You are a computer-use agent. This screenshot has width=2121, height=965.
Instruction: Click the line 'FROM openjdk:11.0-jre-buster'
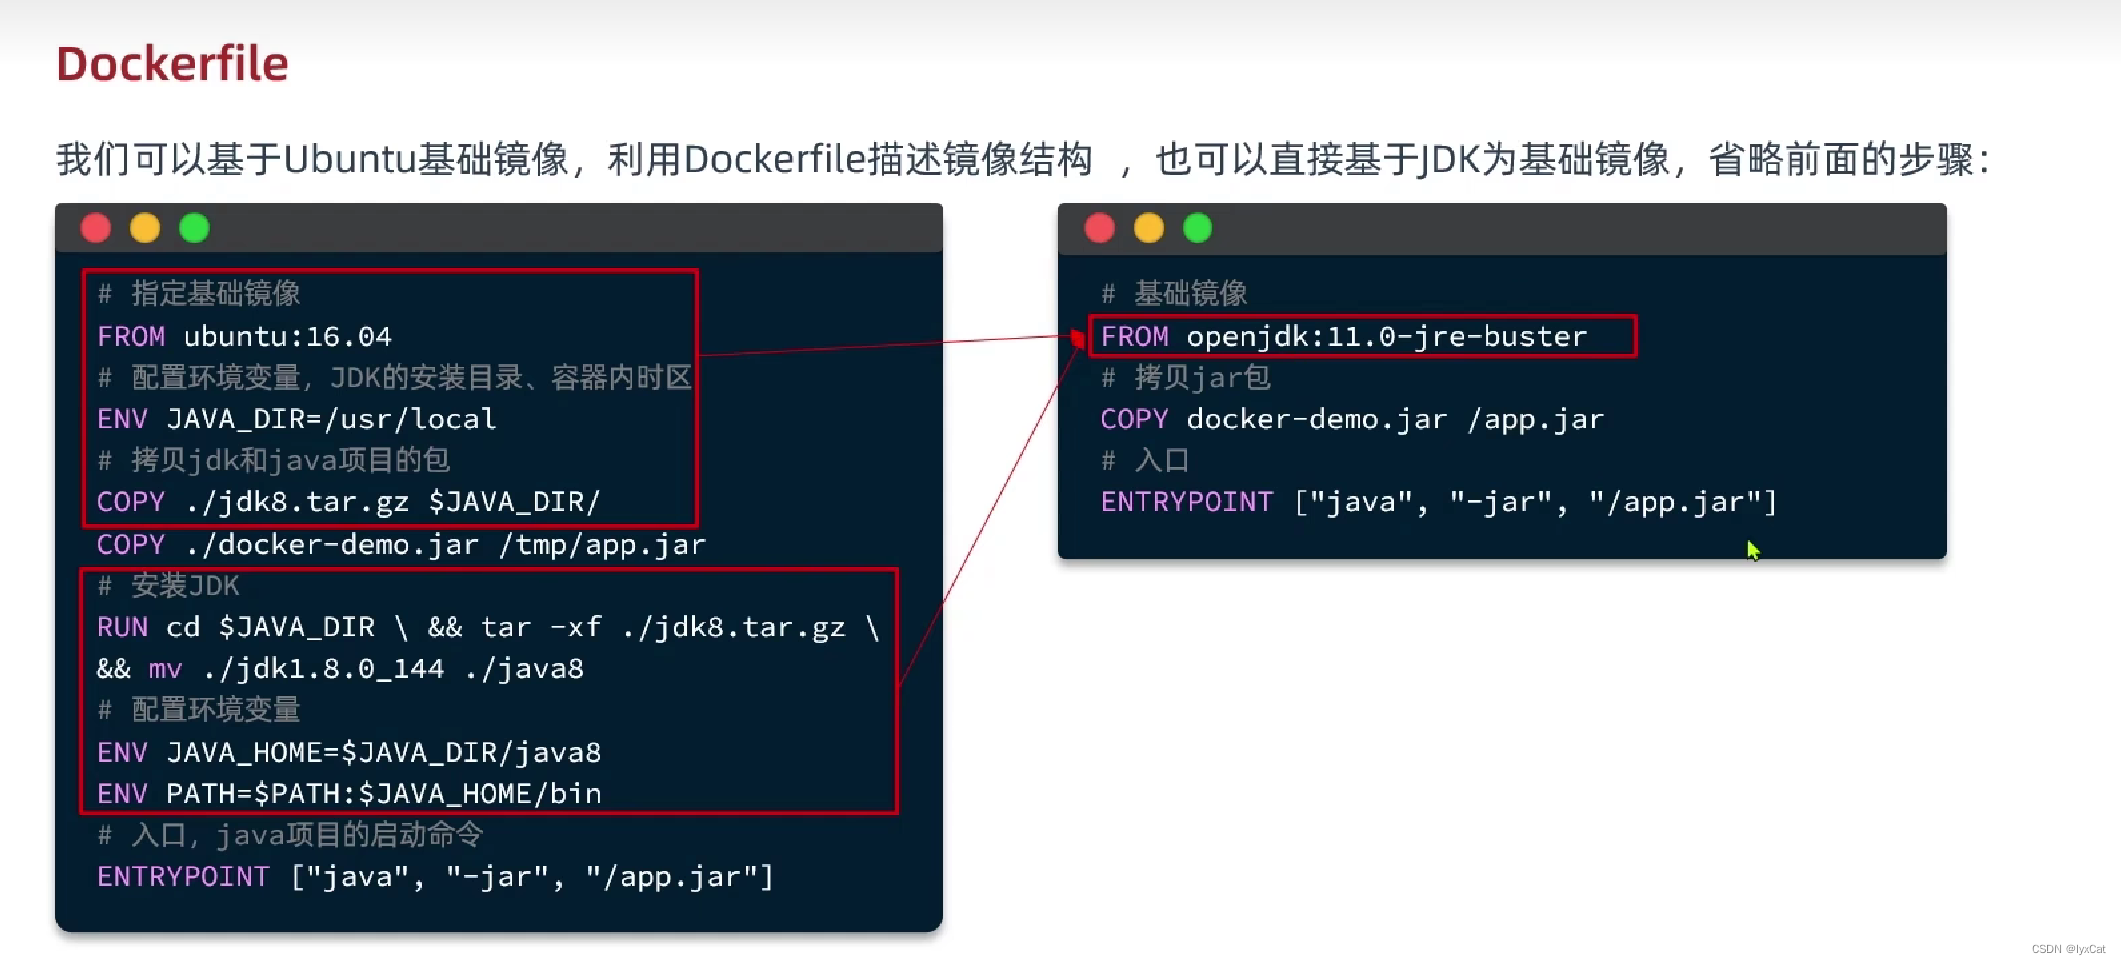tap(1344, 336)
